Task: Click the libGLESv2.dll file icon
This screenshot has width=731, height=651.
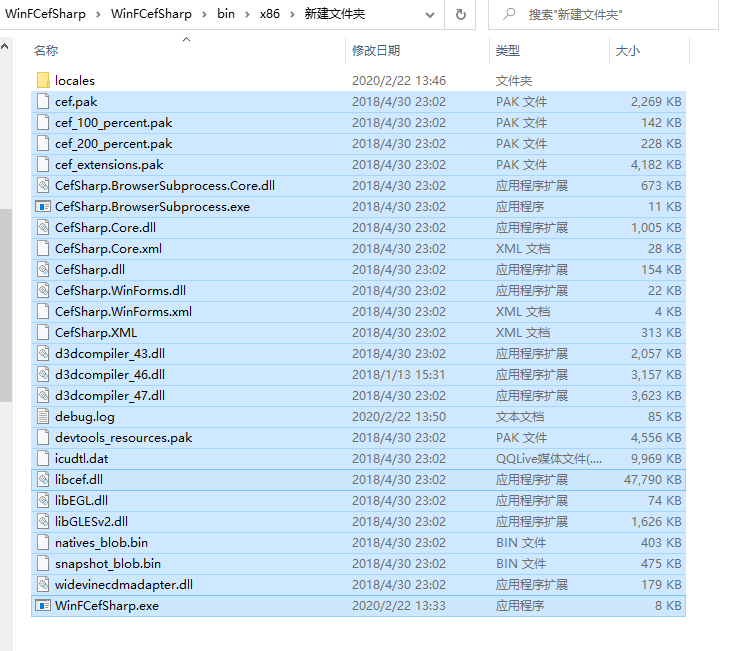Action: click(x=43, y=521)
